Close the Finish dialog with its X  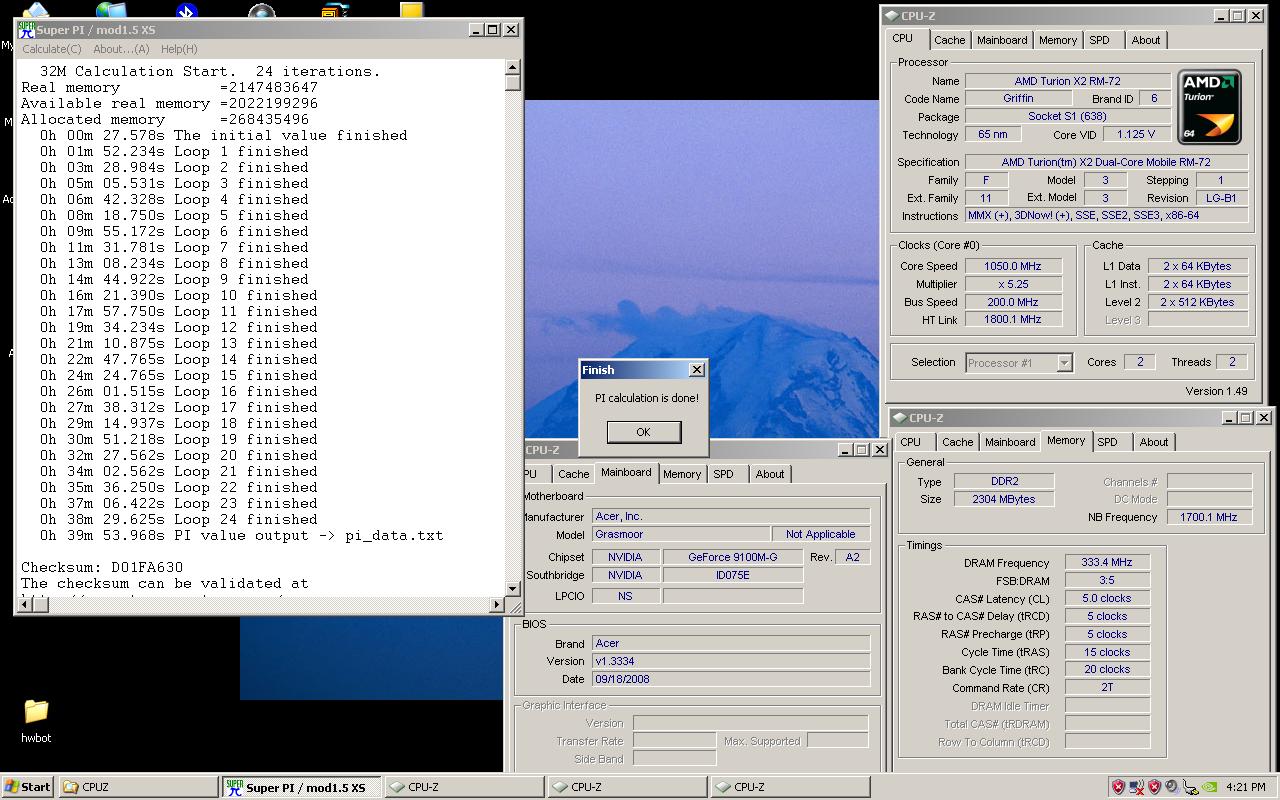(x=697, y=370)
